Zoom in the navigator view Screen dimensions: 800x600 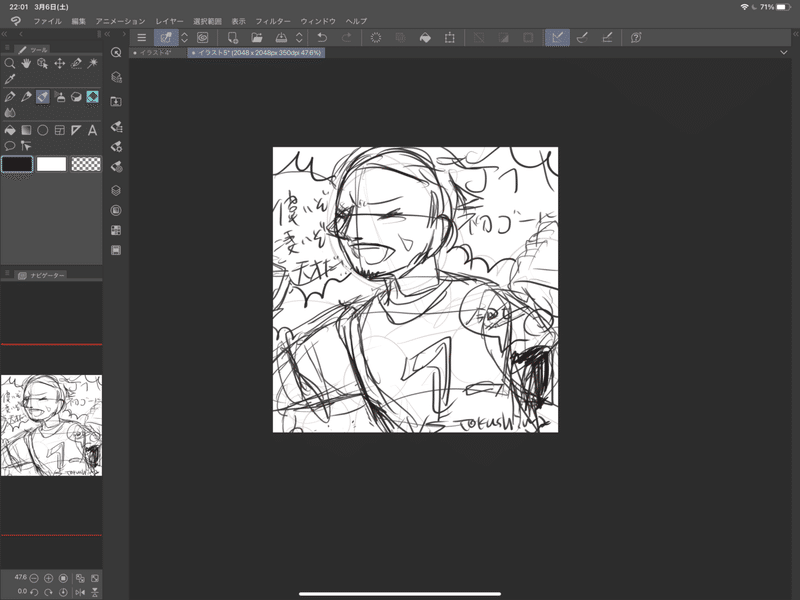[48, 578]
